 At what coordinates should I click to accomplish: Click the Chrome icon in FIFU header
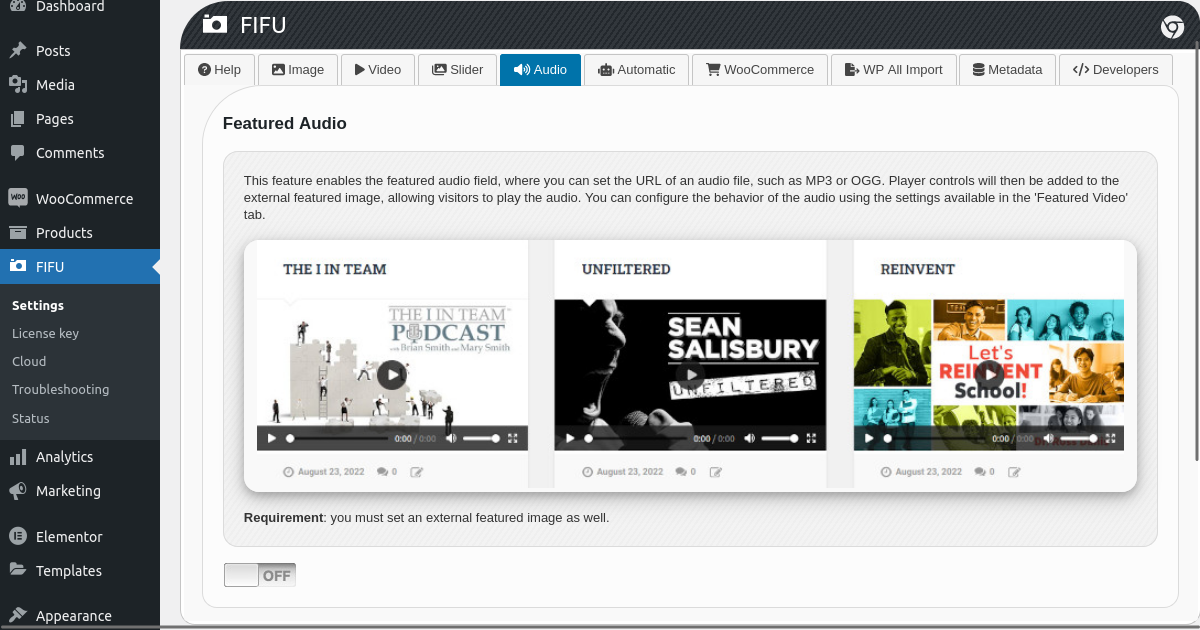(1173, 27)
